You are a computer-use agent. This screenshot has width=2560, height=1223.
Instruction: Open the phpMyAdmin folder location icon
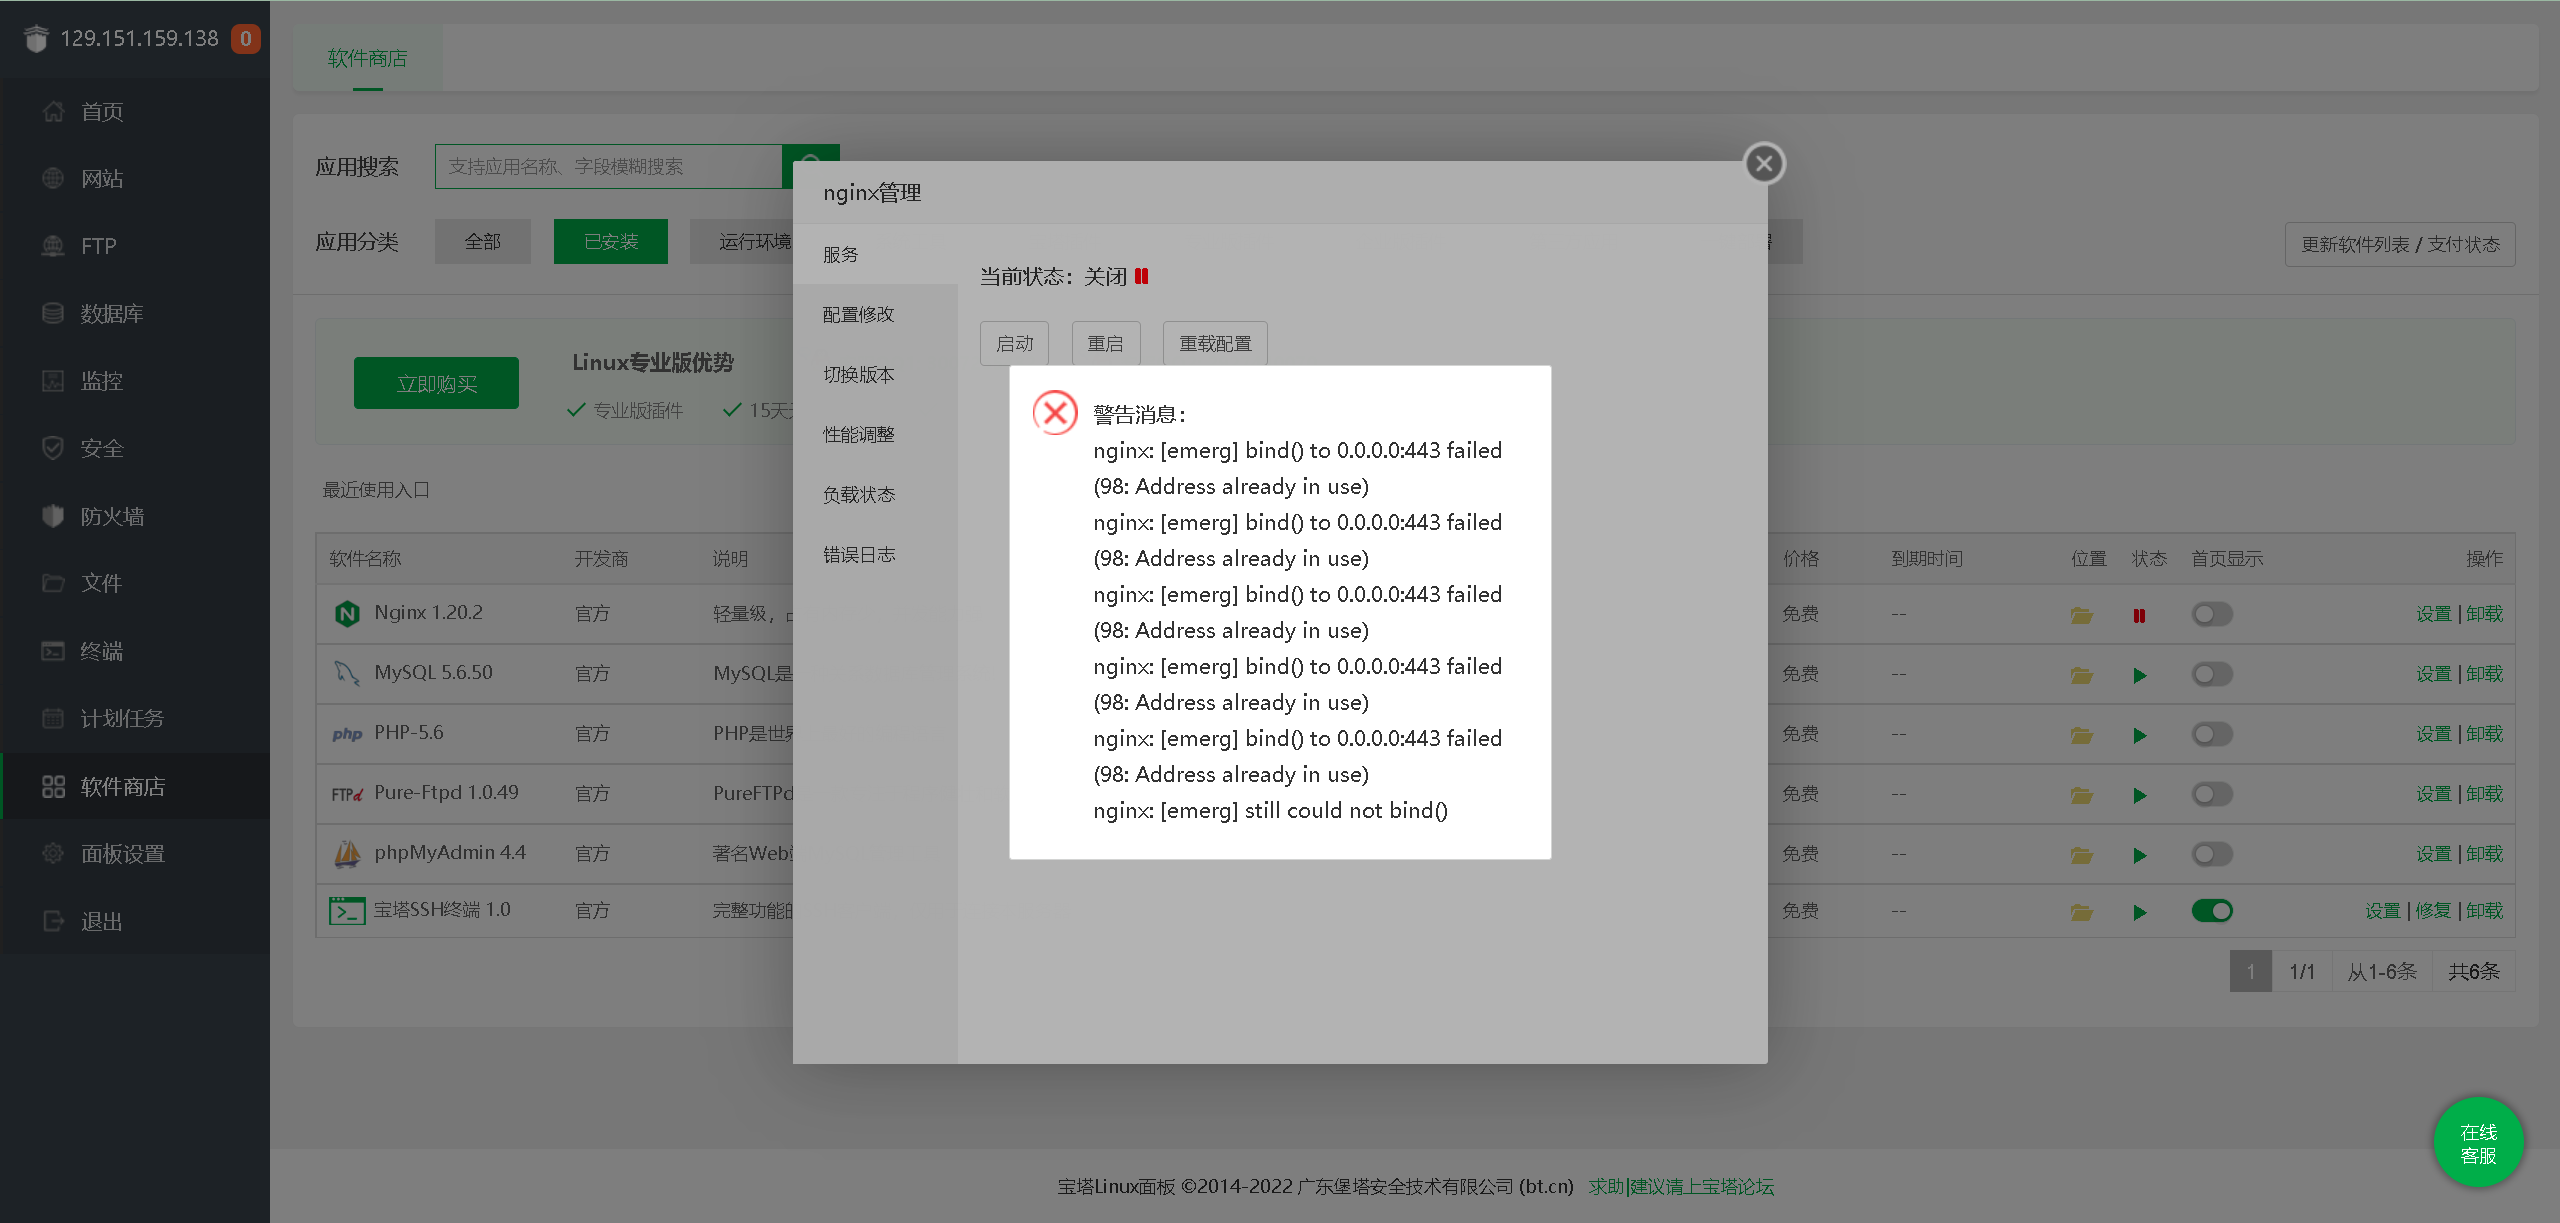[x=2082, y=855]
